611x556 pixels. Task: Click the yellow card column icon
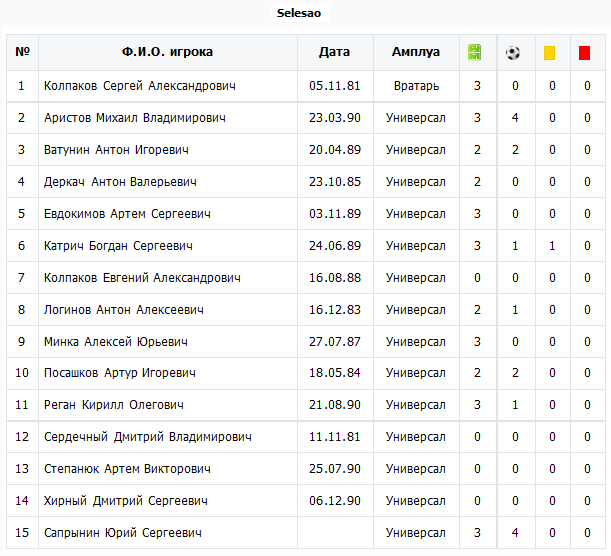[x=549, y=53]
